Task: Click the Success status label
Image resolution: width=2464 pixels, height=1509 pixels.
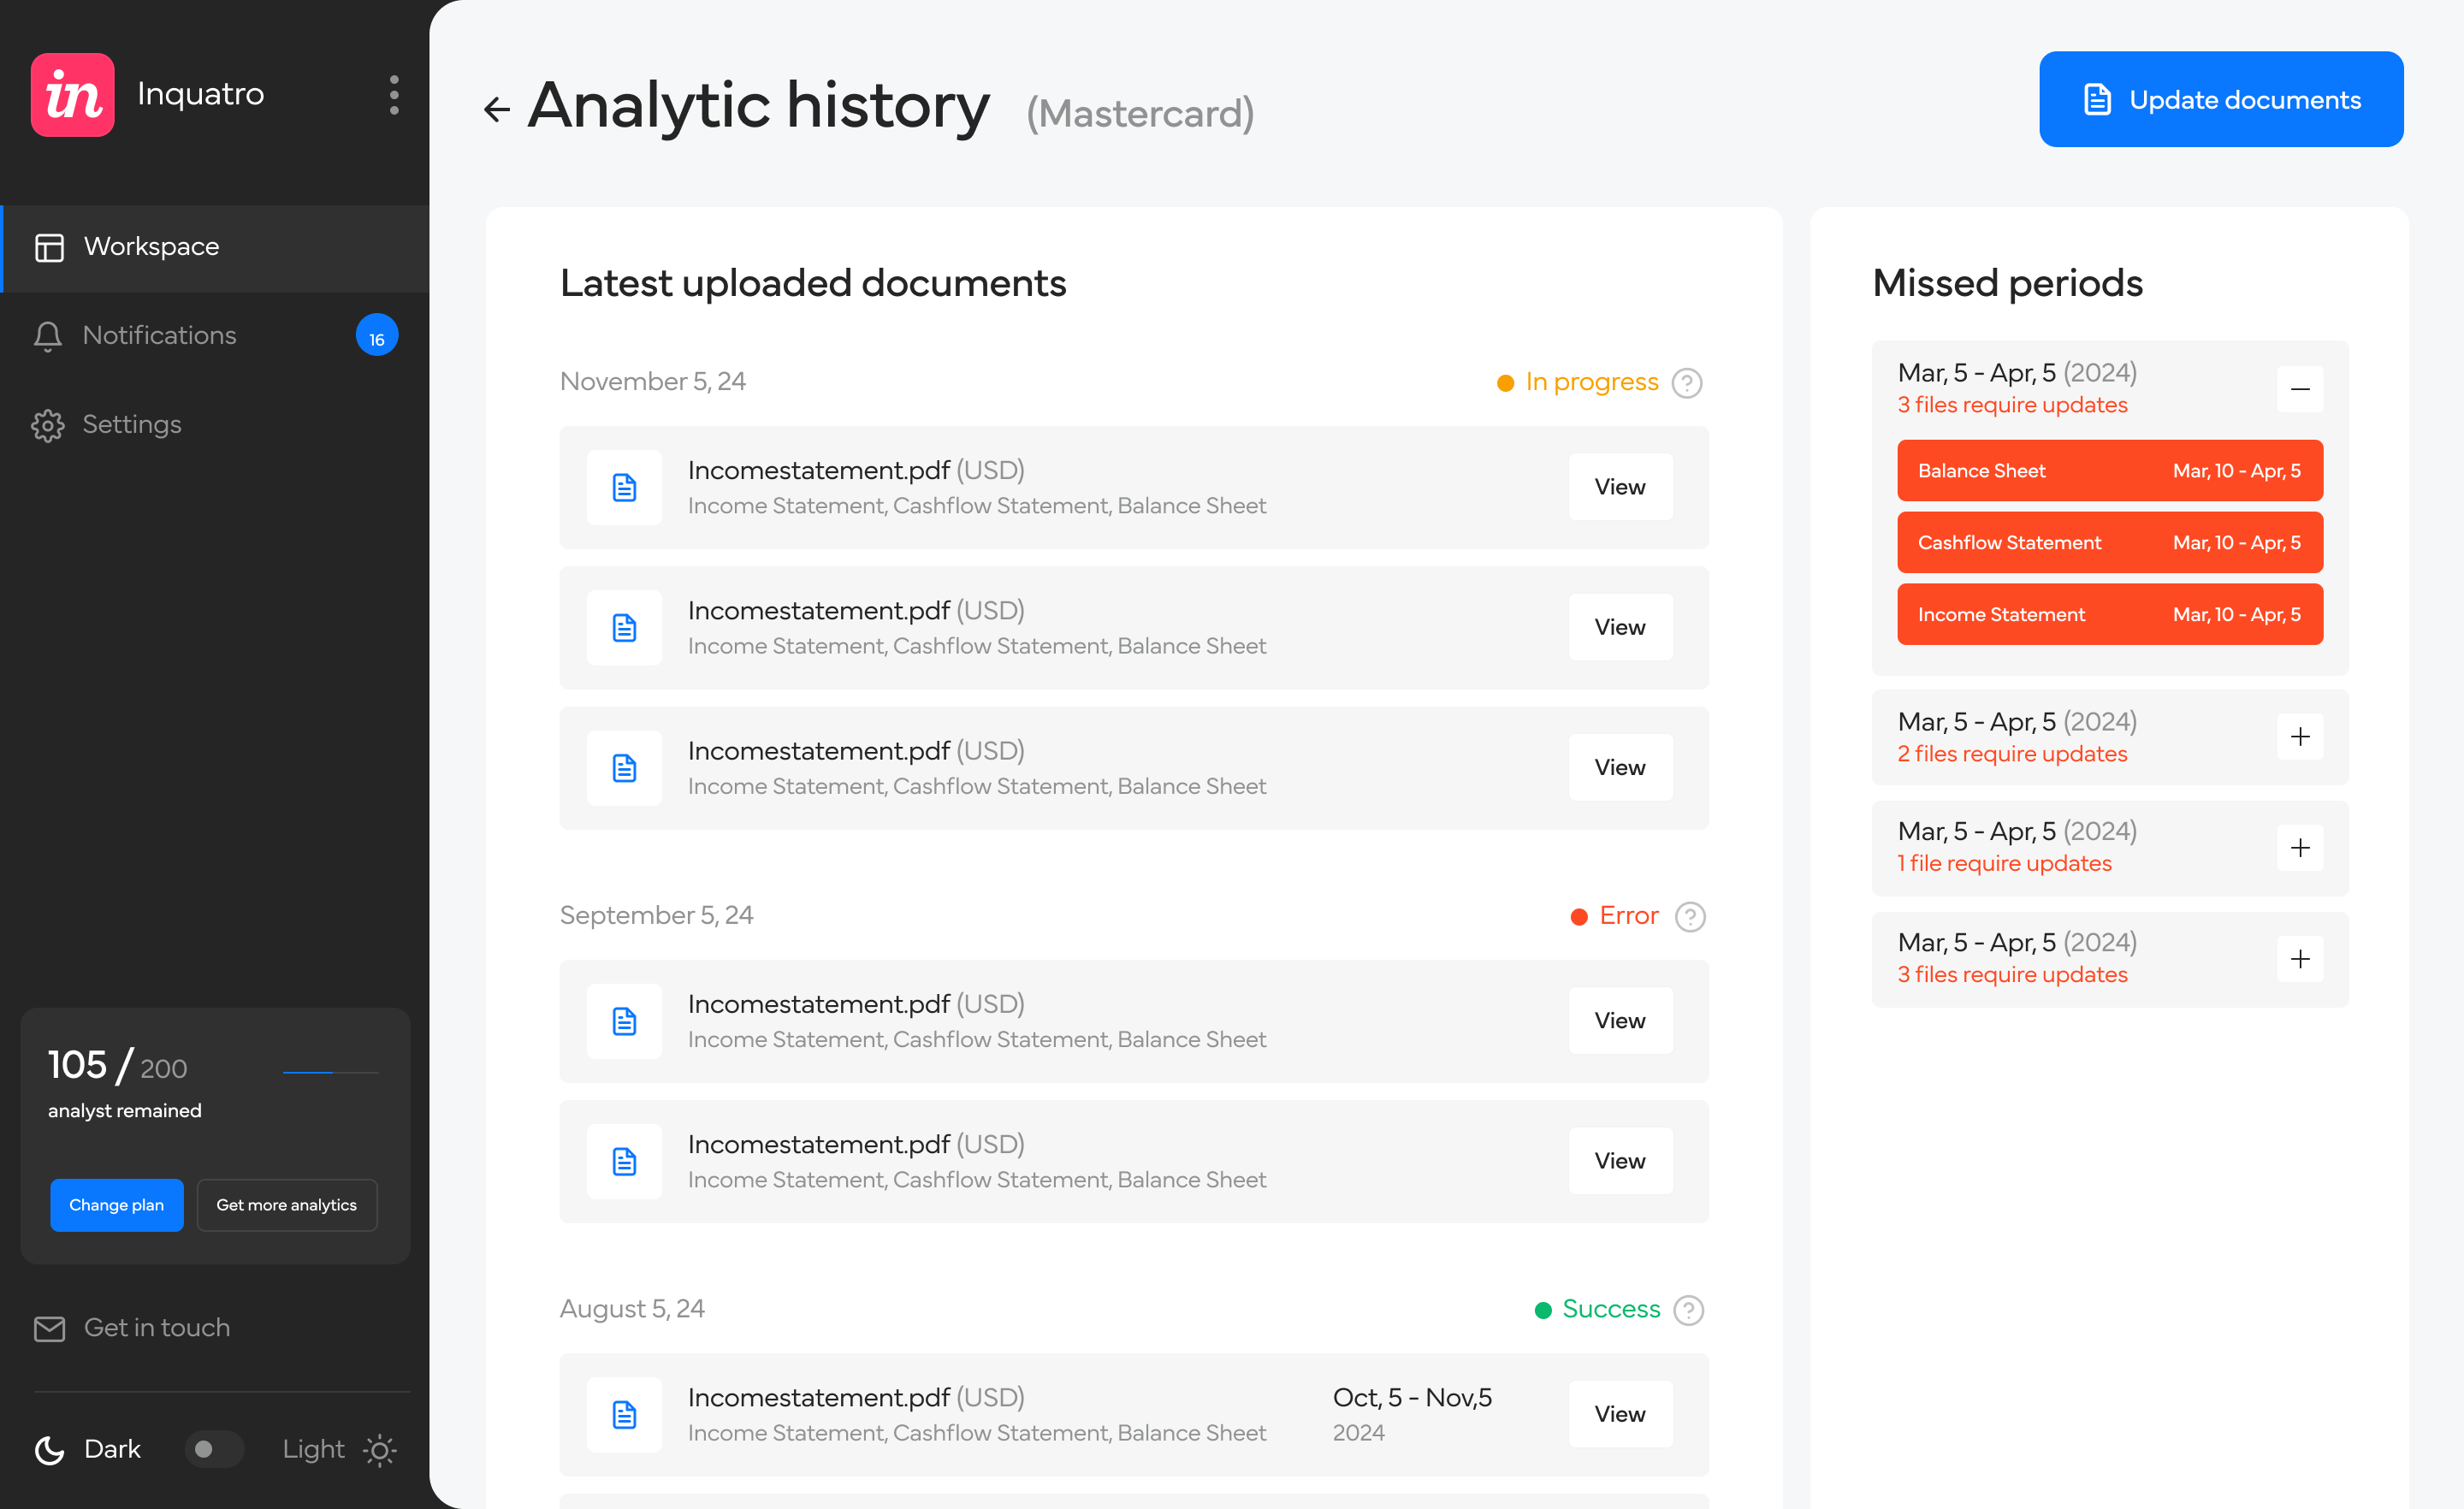Action: click(1611, 1309)
